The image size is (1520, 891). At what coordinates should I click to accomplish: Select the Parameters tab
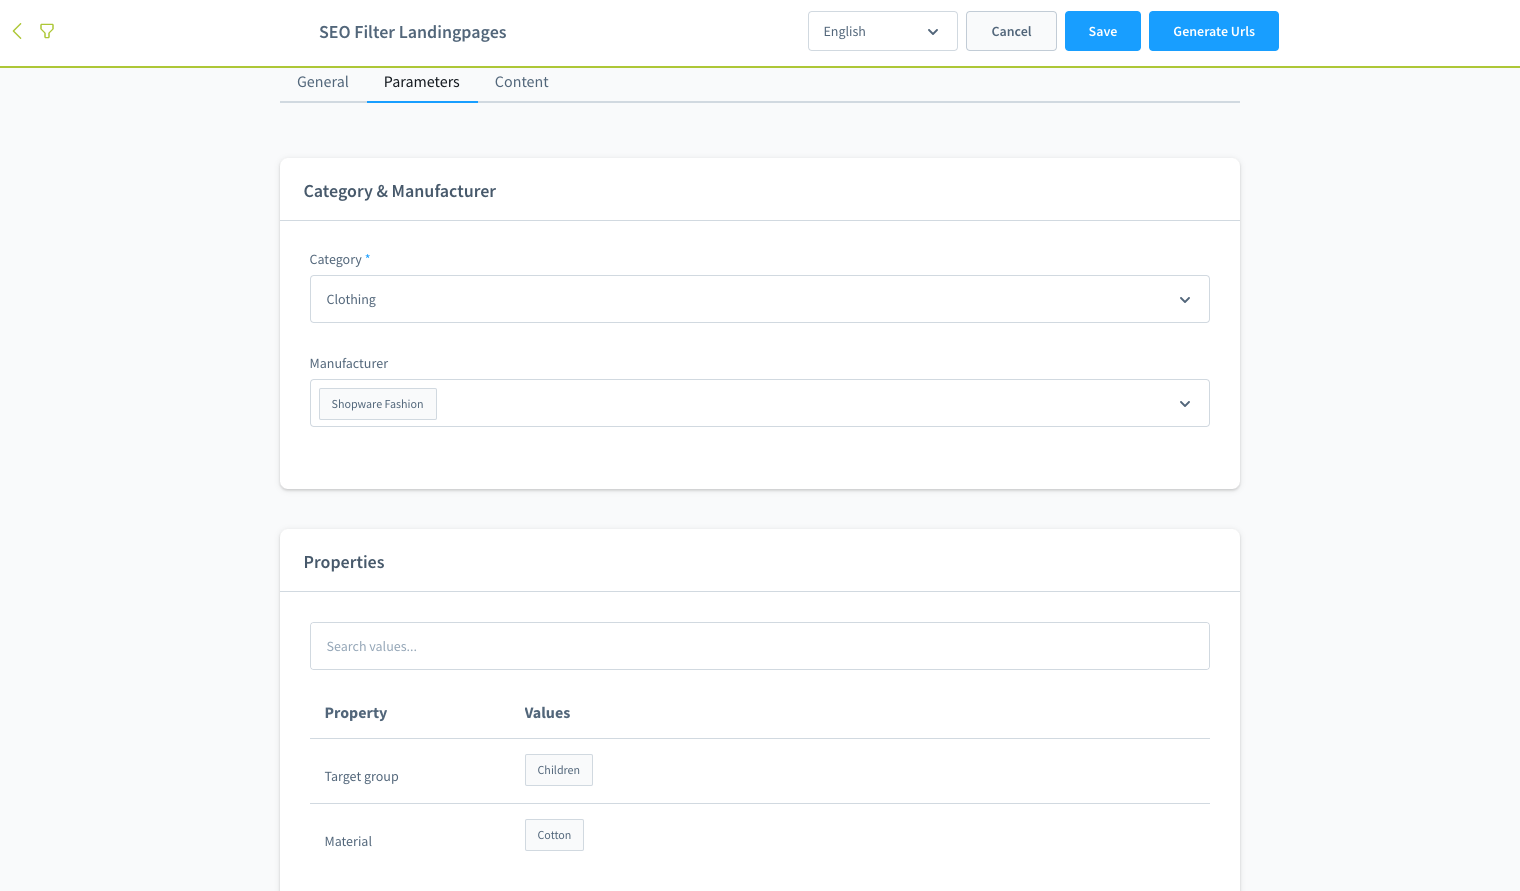point(422,82)
